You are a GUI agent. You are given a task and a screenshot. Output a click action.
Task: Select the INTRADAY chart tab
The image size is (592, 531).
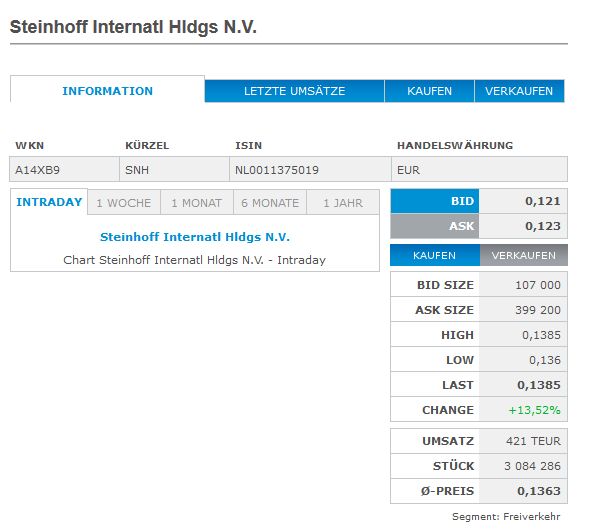pos(49,202)
